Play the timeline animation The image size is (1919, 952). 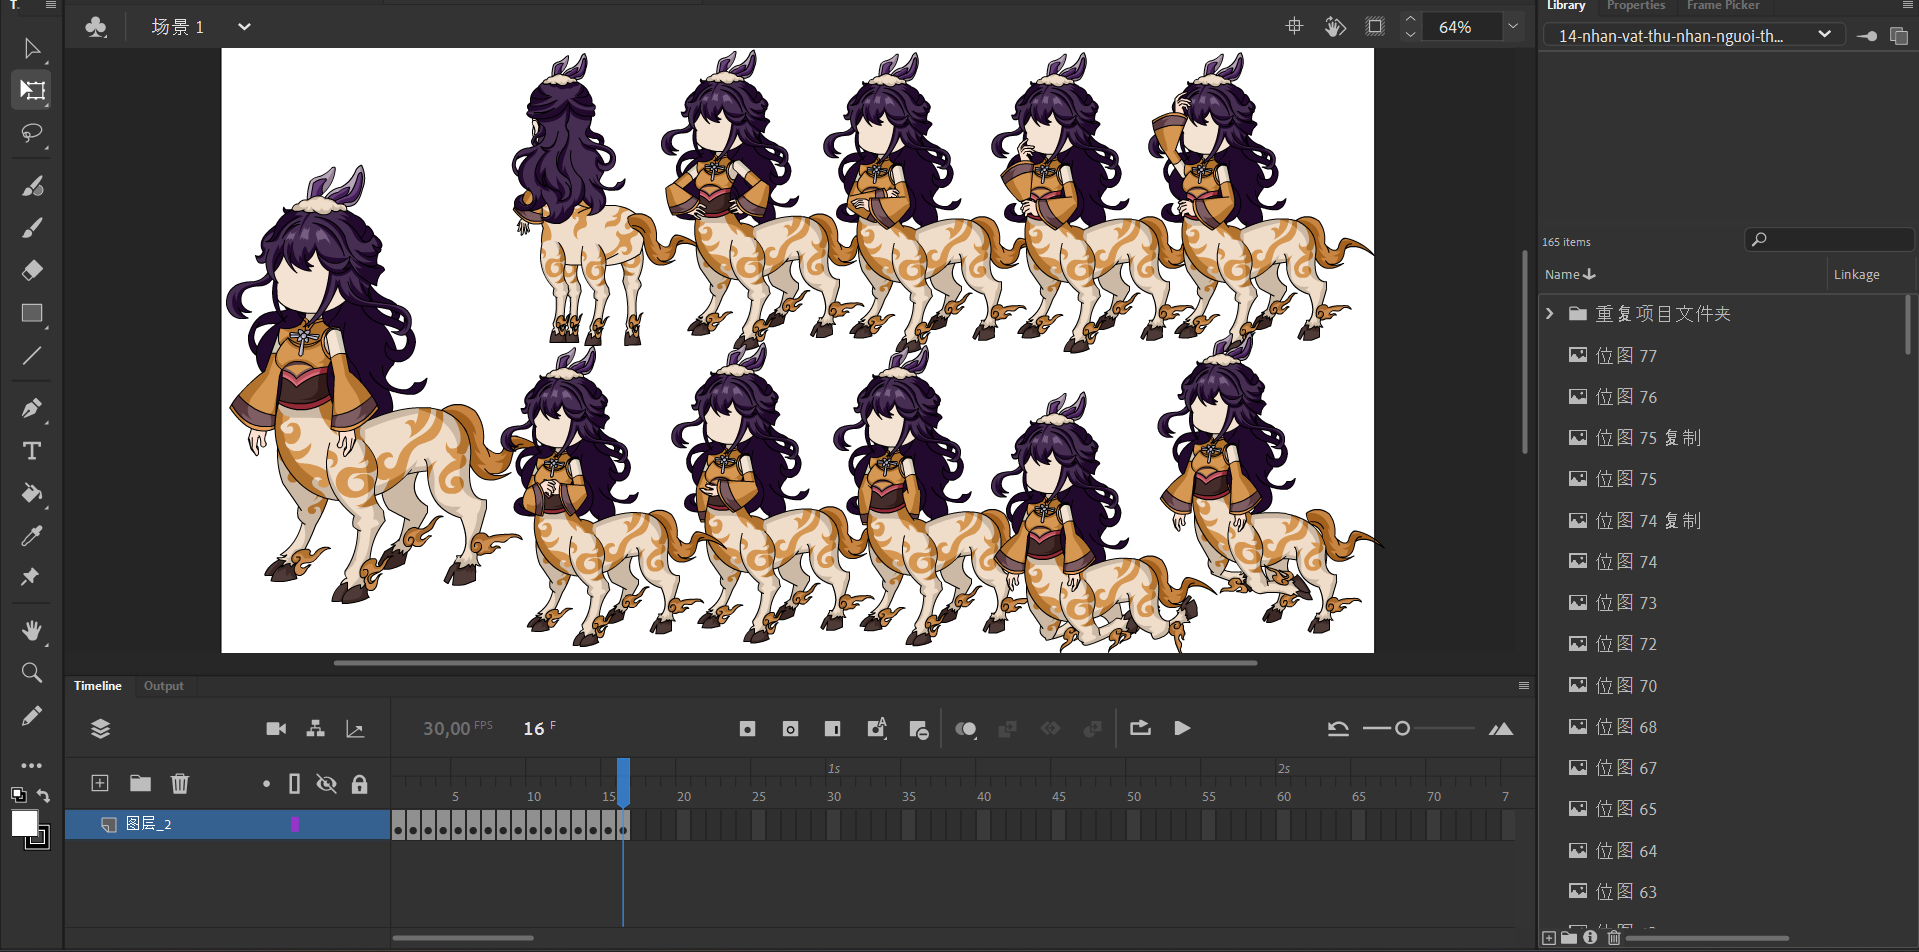tap(1182, 728)
